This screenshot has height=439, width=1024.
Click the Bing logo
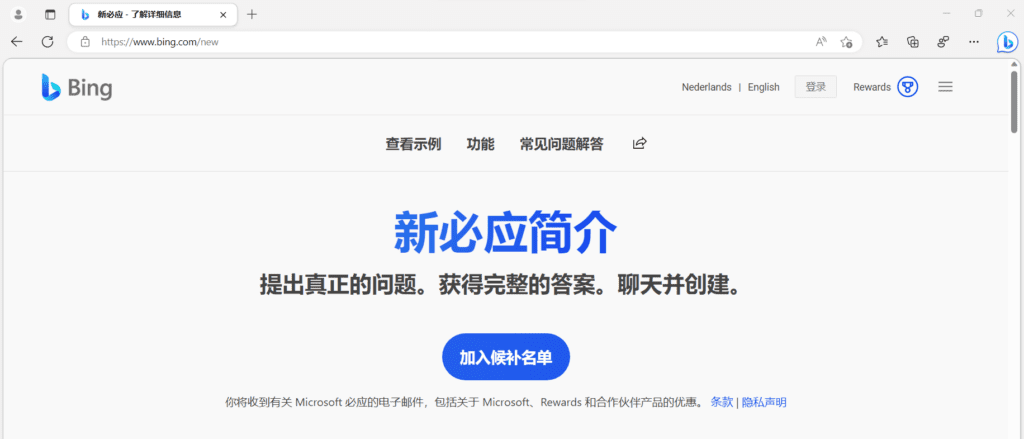pyautogui.click(x=76, y=87)
